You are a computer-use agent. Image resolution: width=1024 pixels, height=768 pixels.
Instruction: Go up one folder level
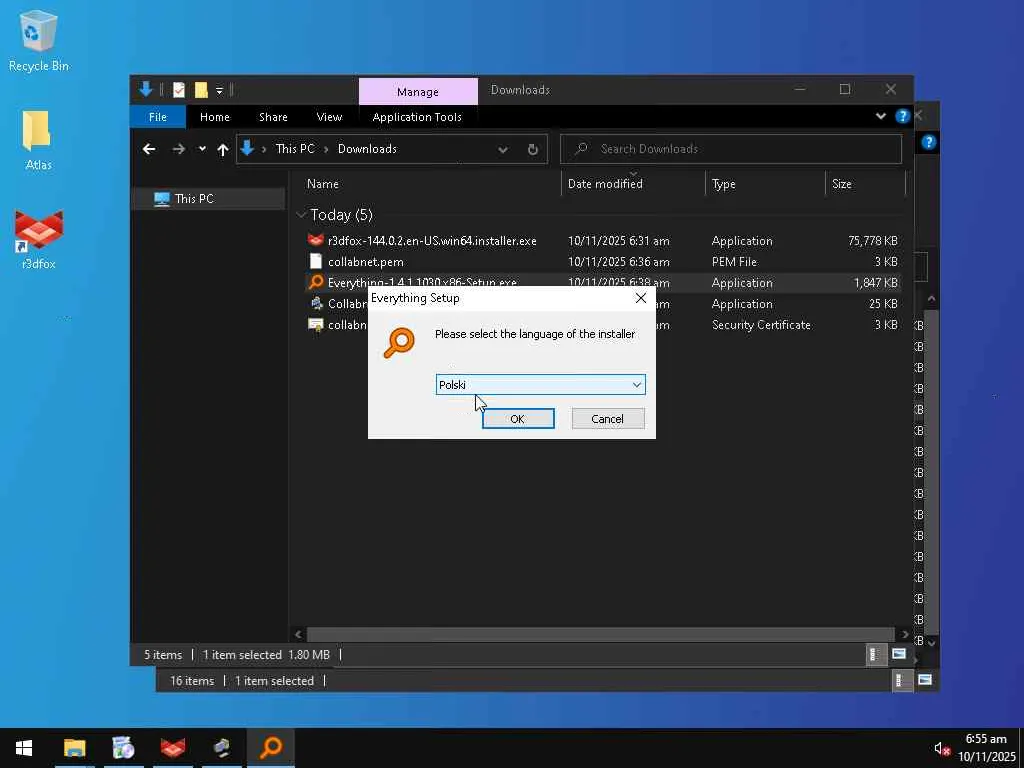(223, 150)
